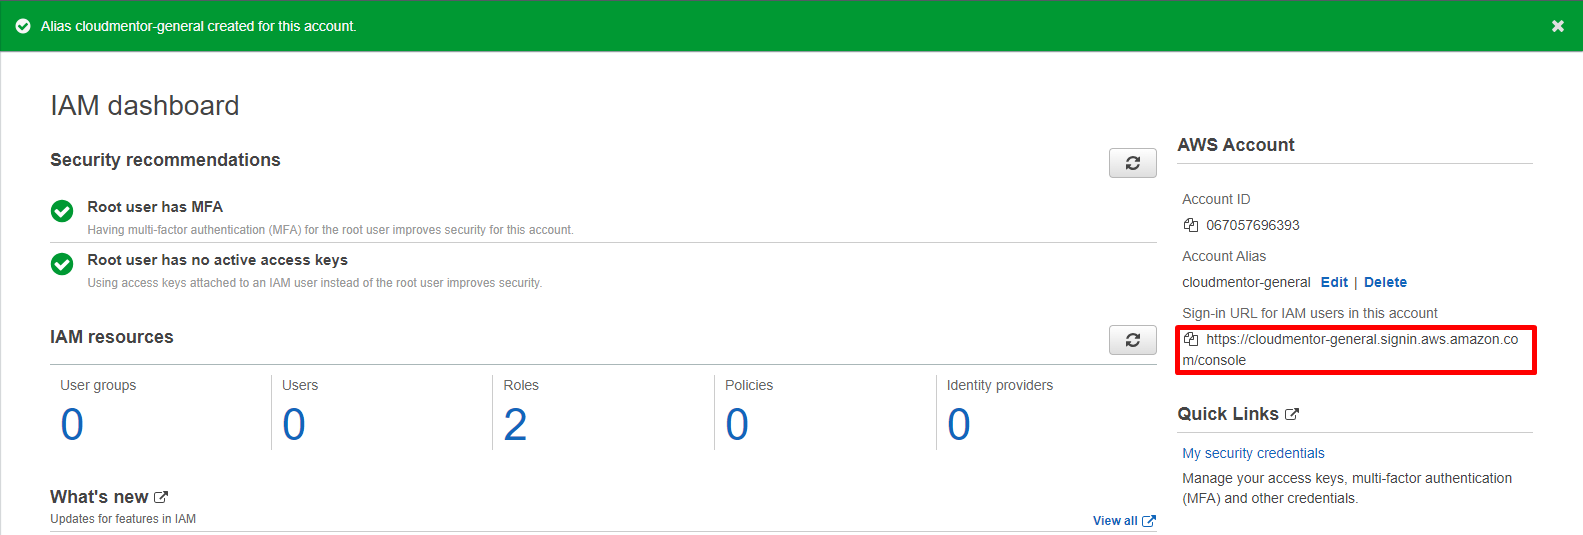Click the external link icon beside What's new
This screenshot has height=535, width=1583.
click(x=161, y=497)
